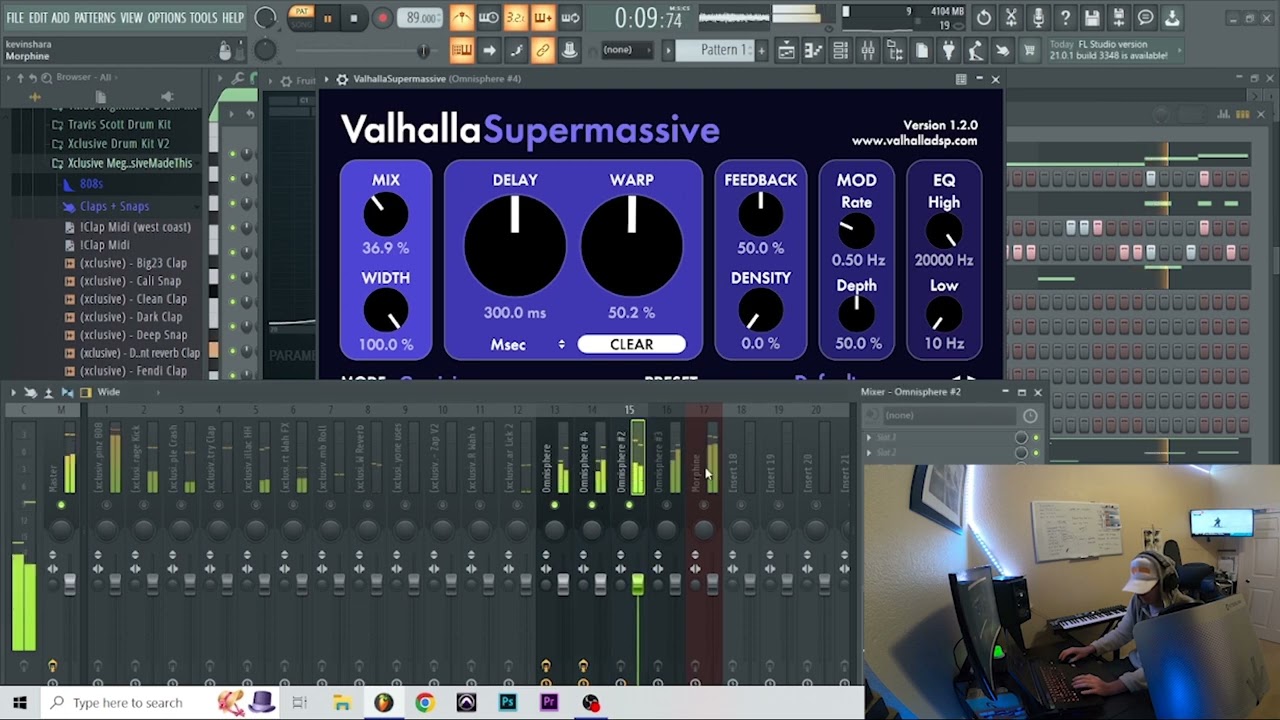The width and height of the screenshot is (1280, 720).
Task: Open the Channel rack window
Action: tap(841, 50)
